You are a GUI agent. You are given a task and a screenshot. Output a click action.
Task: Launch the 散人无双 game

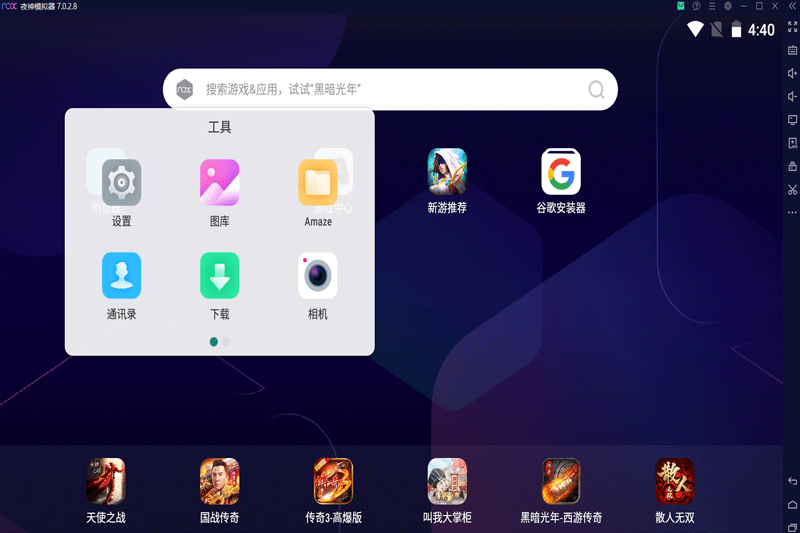click(x=675, y=479)
